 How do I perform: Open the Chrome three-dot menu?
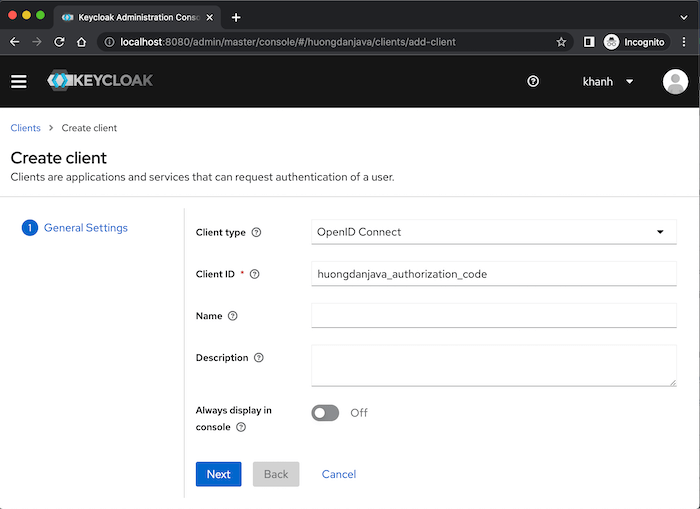(x=684, y=42)
